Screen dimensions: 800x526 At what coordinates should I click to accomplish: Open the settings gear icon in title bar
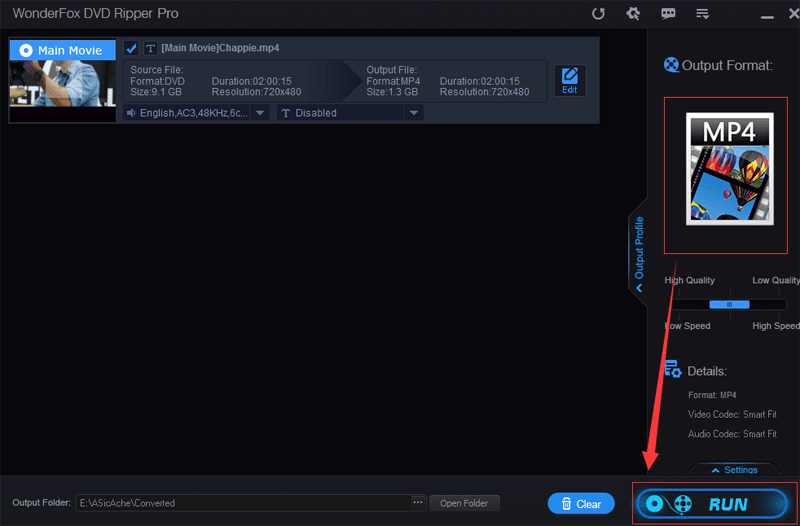[x=633, y=13]
